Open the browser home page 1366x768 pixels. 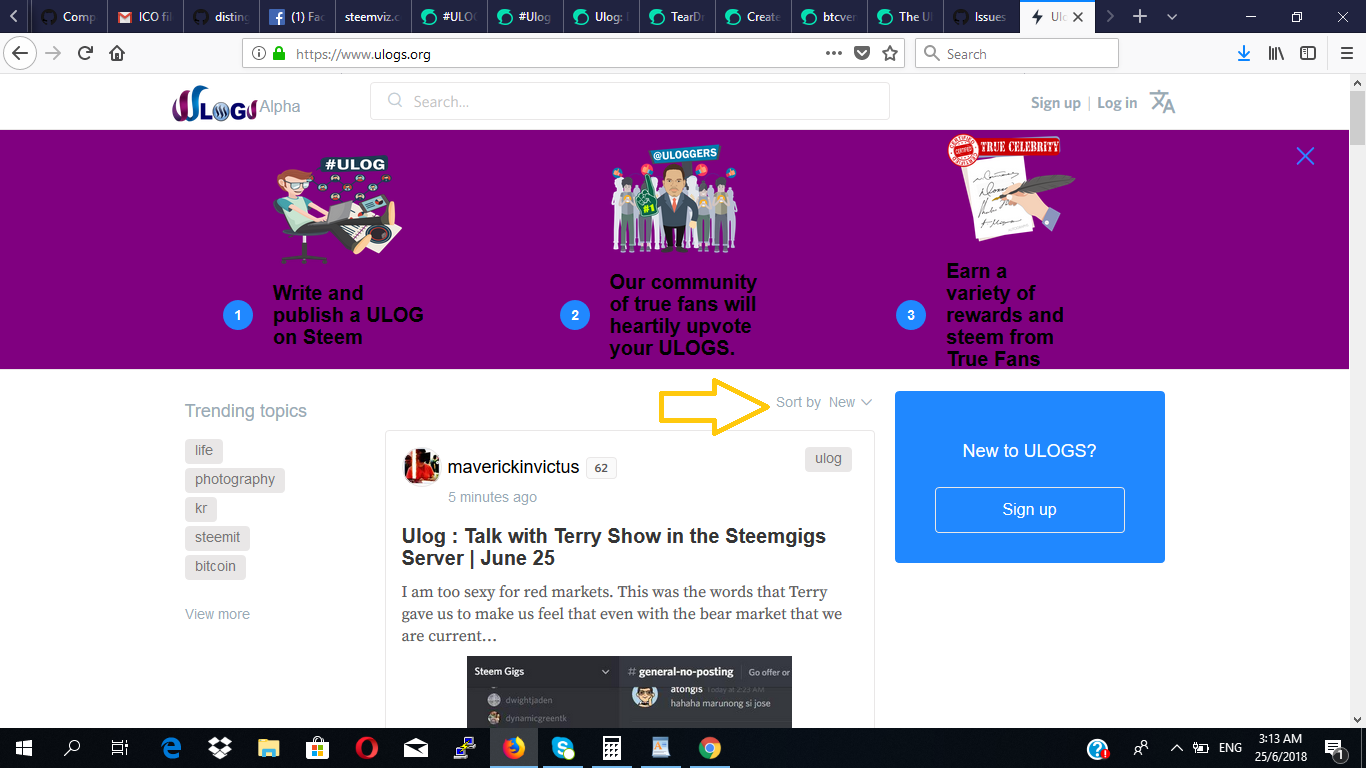[x=117, y=54]
